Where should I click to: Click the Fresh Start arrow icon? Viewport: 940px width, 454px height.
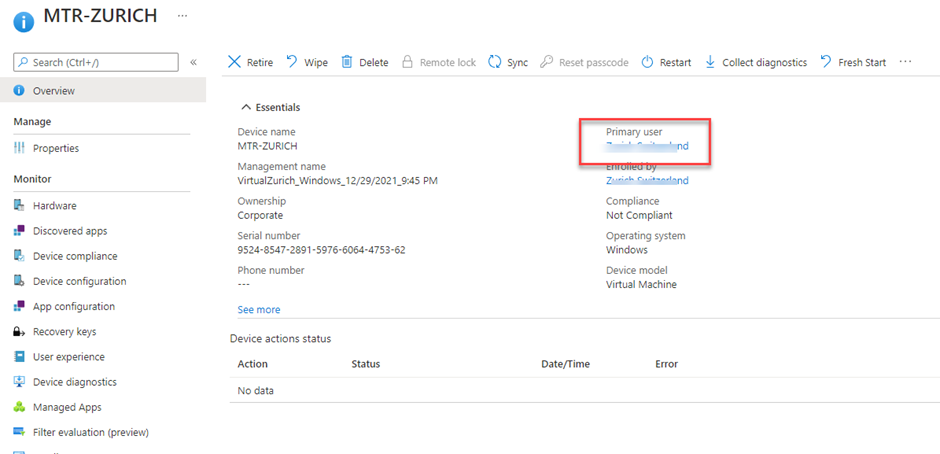tap(825, 62)
